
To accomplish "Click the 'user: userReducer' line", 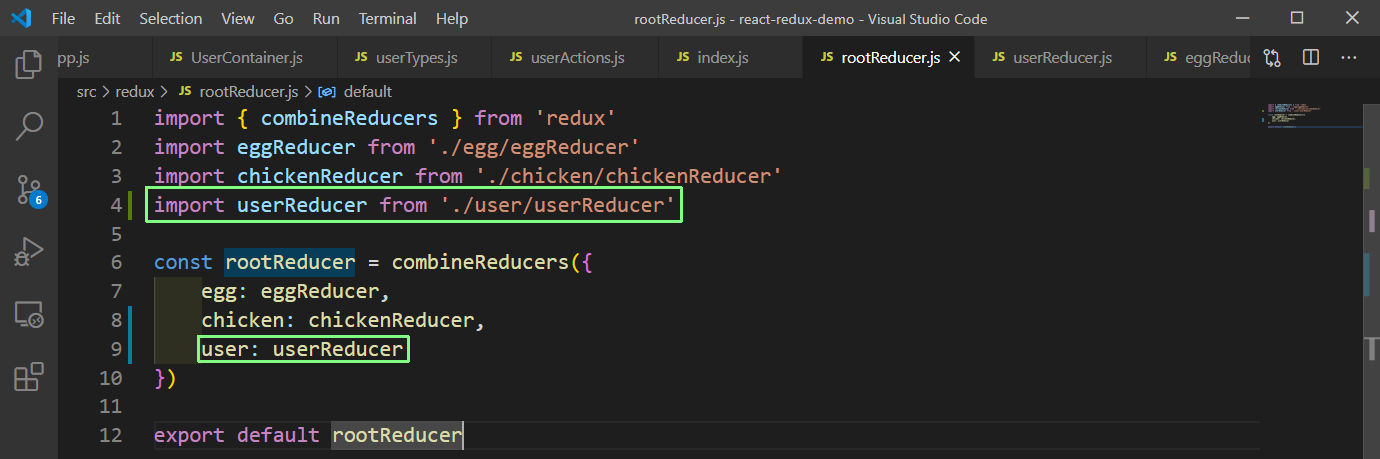I will point(302,349).
